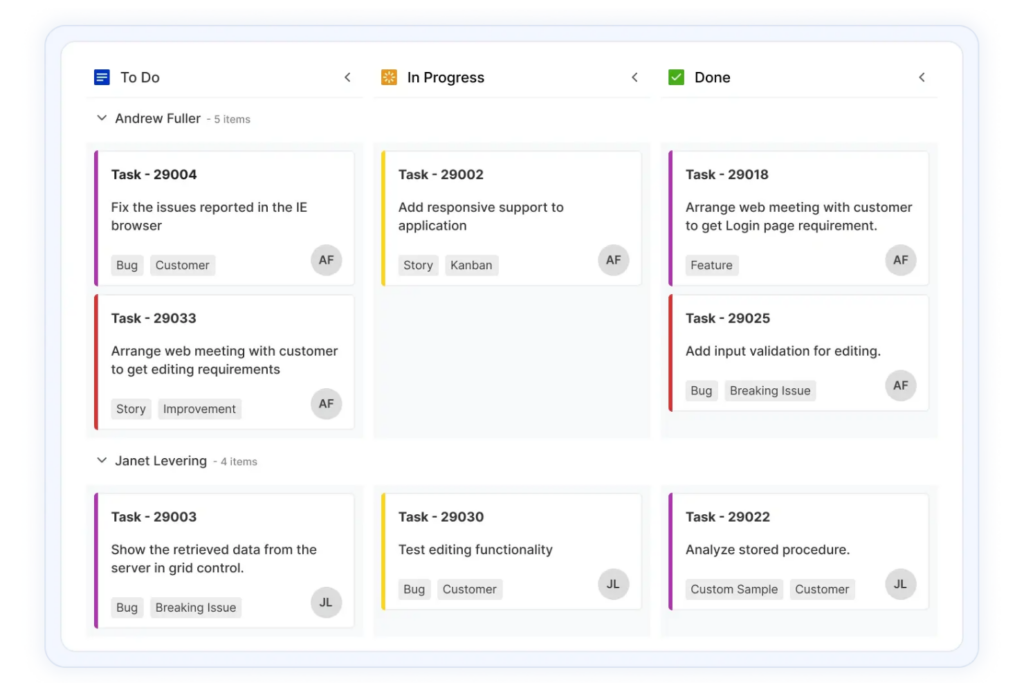Click the green Done checkmark icon
1024x683 pixels.
(x=676, y=78)
